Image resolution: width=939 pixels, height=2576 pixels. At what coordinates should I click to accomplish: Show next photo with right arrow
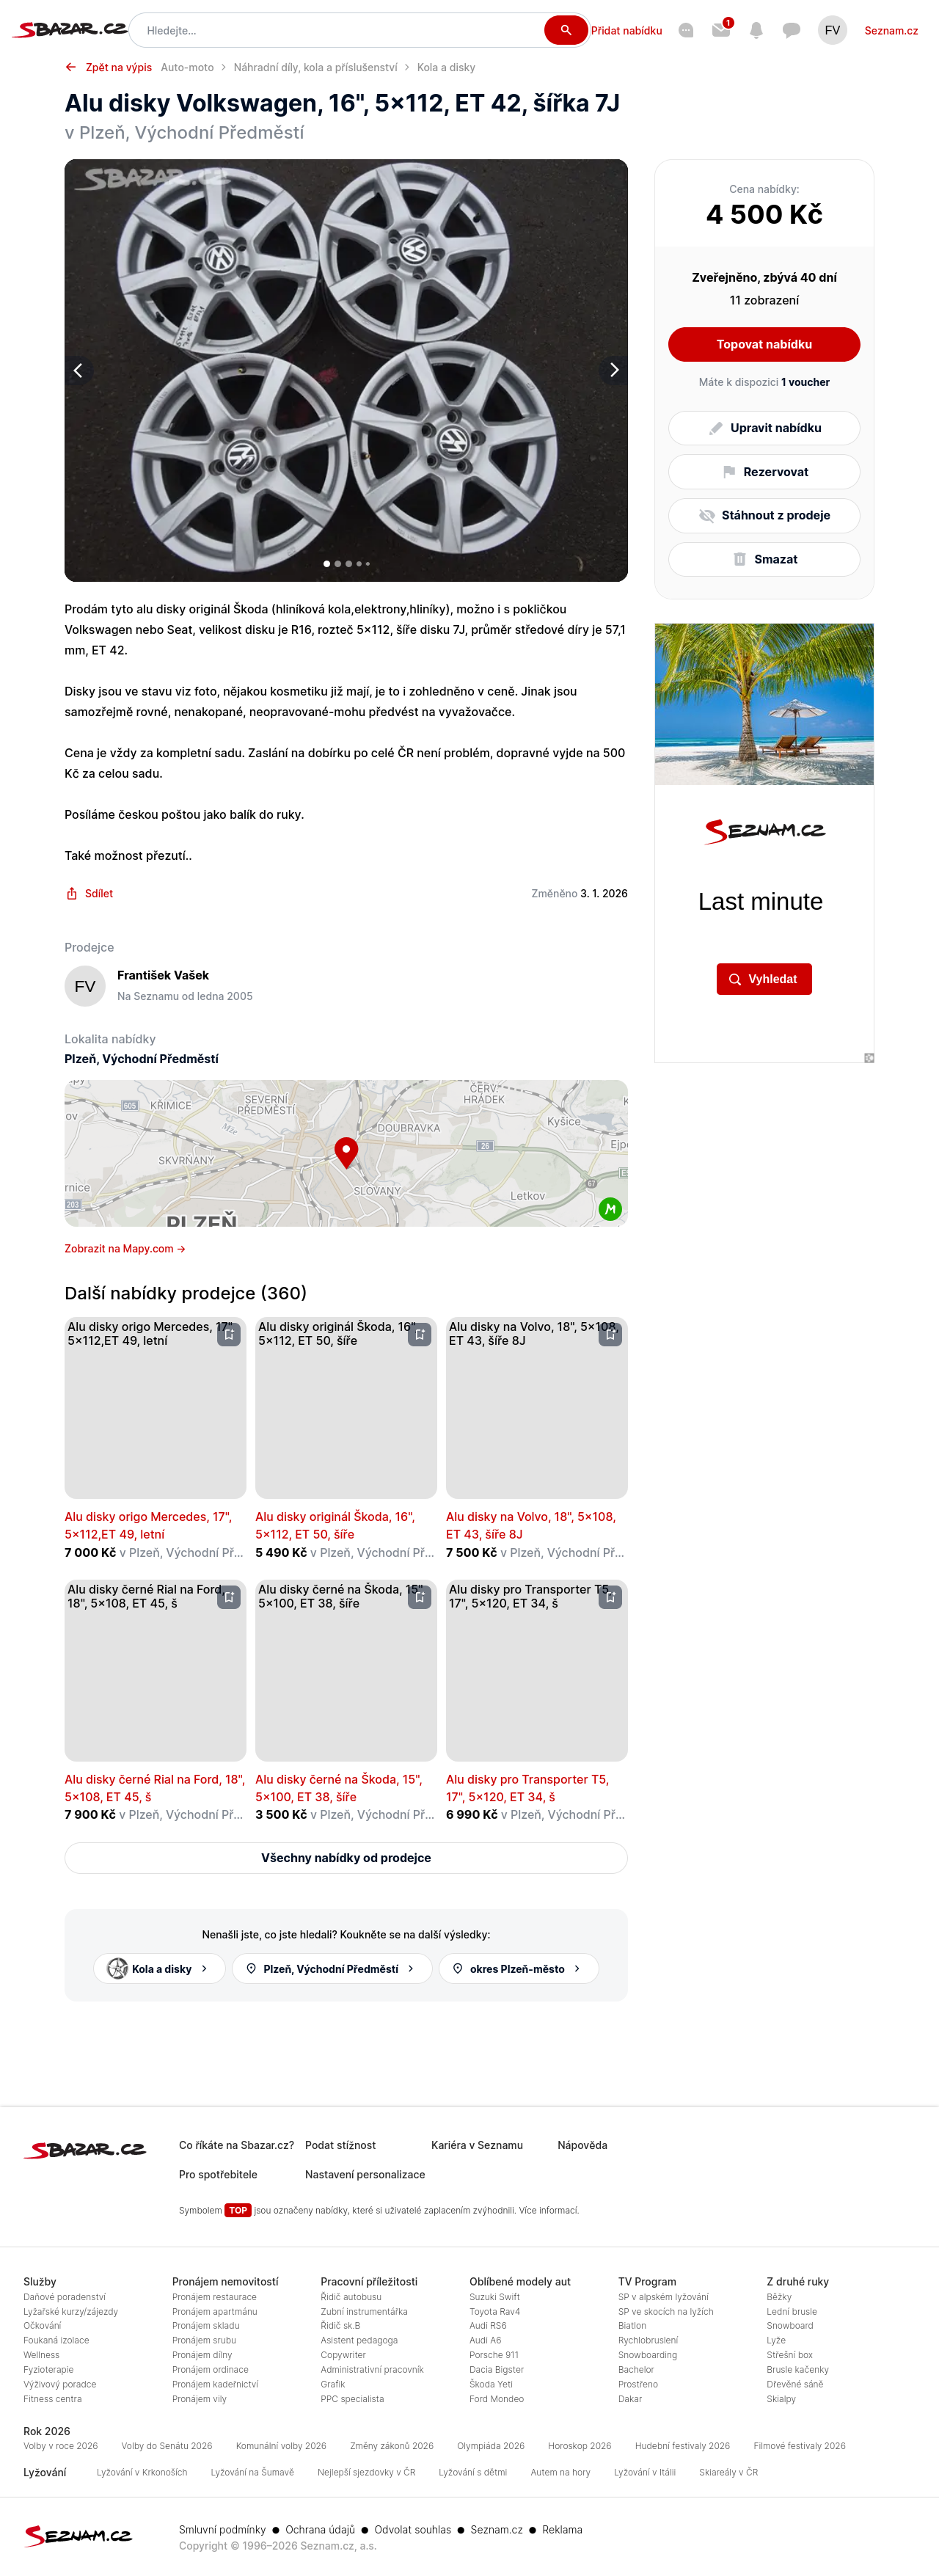pyautogui.click(x=613, y=370)
